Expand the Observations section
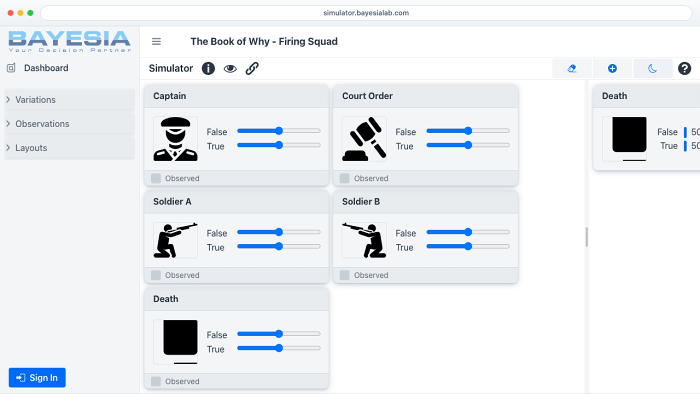This screenshot has height=394, width=700. (x=69, y=124)
